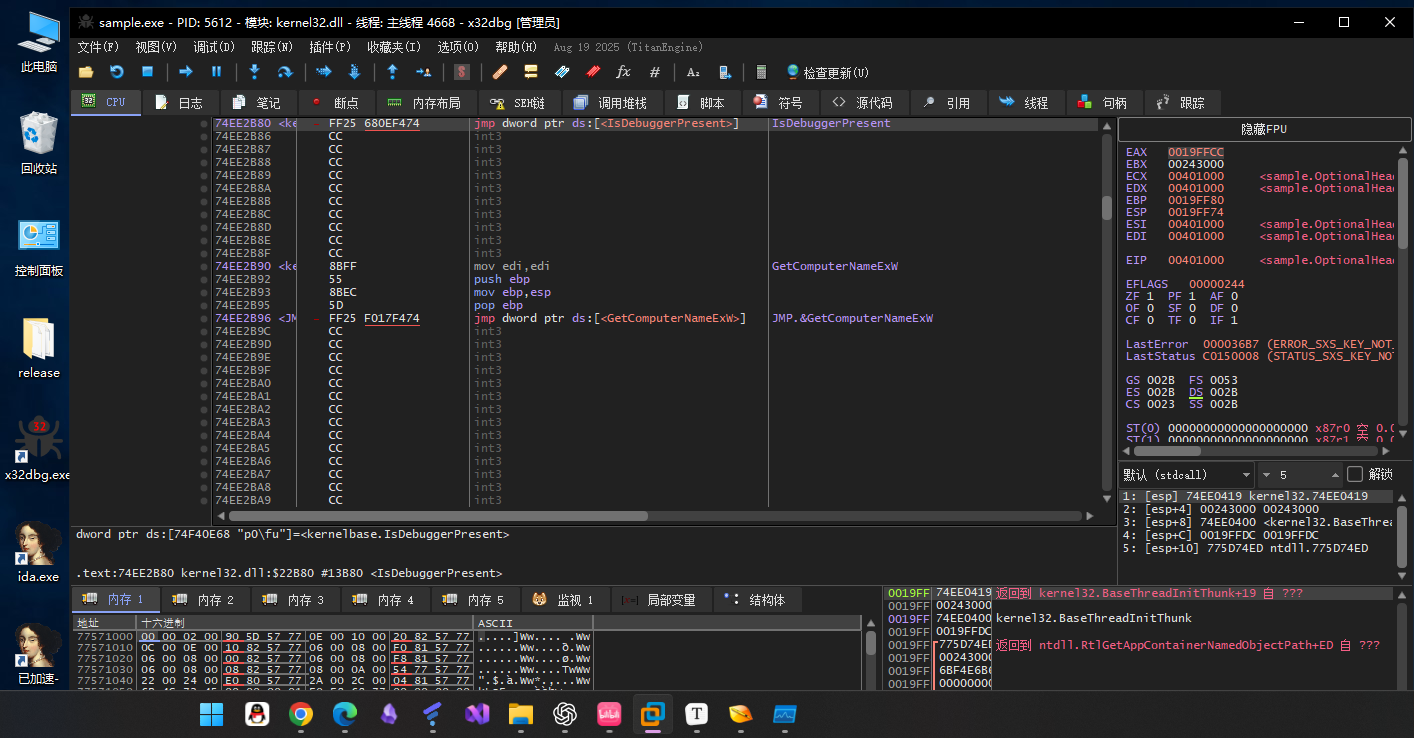Click the fx functions toolbar icon
Viewport: 1414px width, 745px height.
coord(623,72)
